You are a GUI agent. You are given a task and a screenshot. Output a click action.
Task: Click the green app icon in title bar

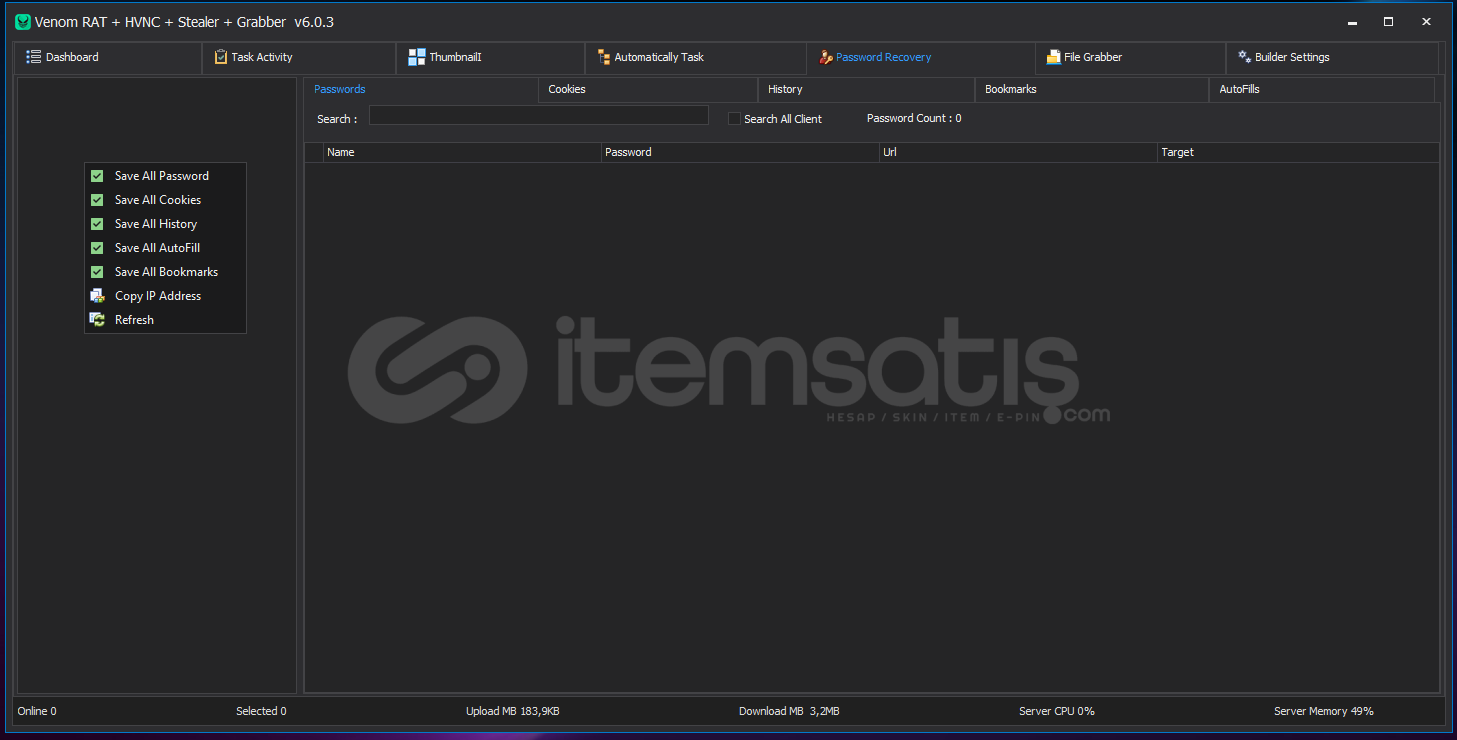[23, 22]
